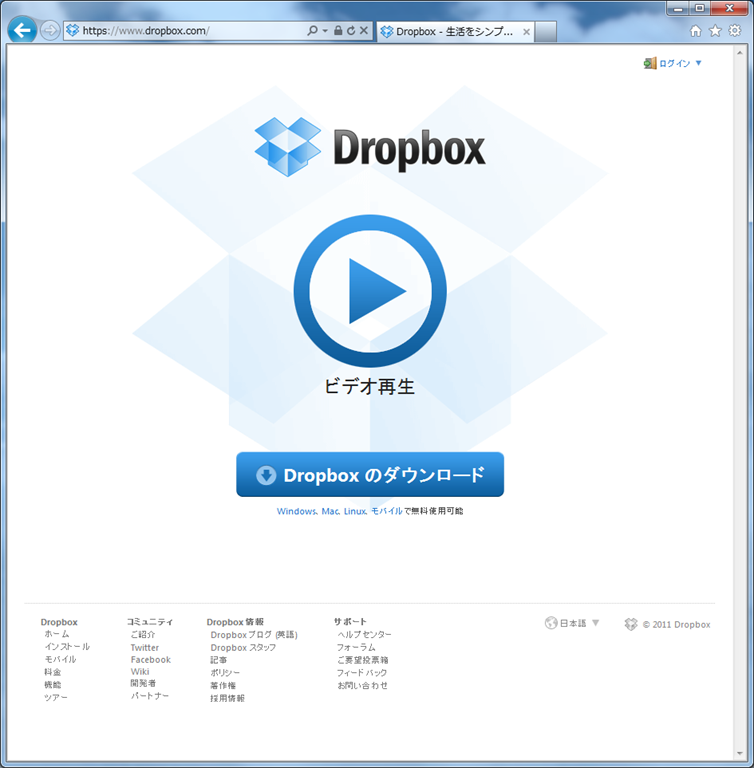Open footer ポリシー link
The image size is (754, 768).
(225, 673)
